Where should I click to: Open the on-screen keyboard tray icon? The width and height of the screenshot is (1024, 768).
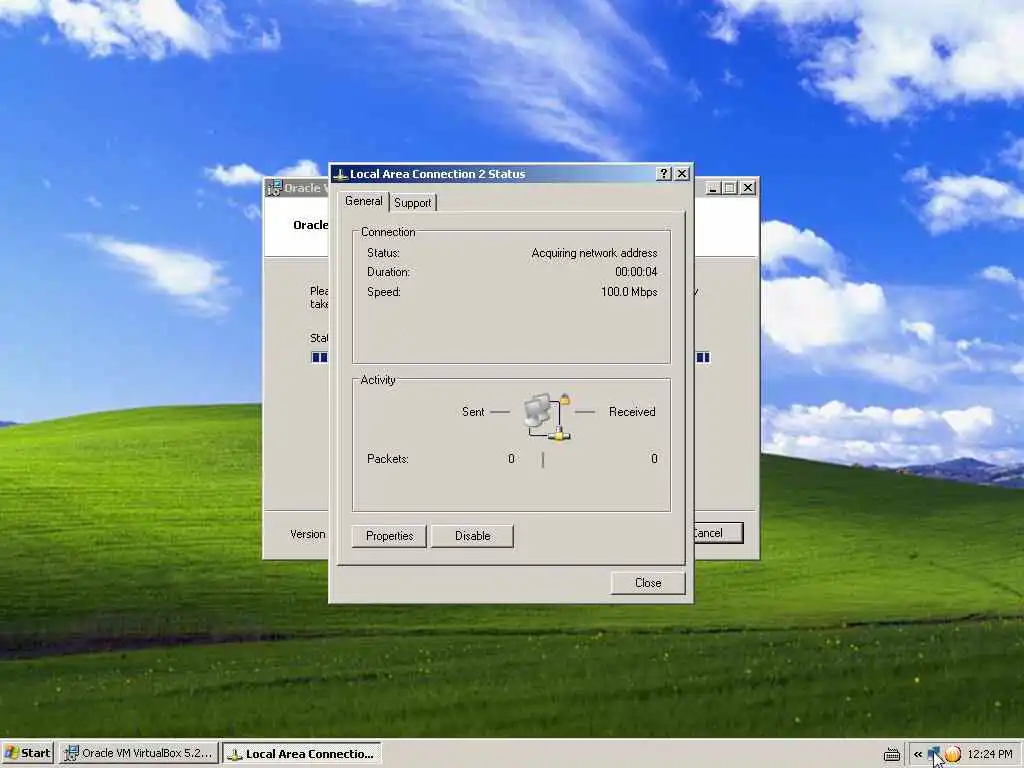click(891, 754)
